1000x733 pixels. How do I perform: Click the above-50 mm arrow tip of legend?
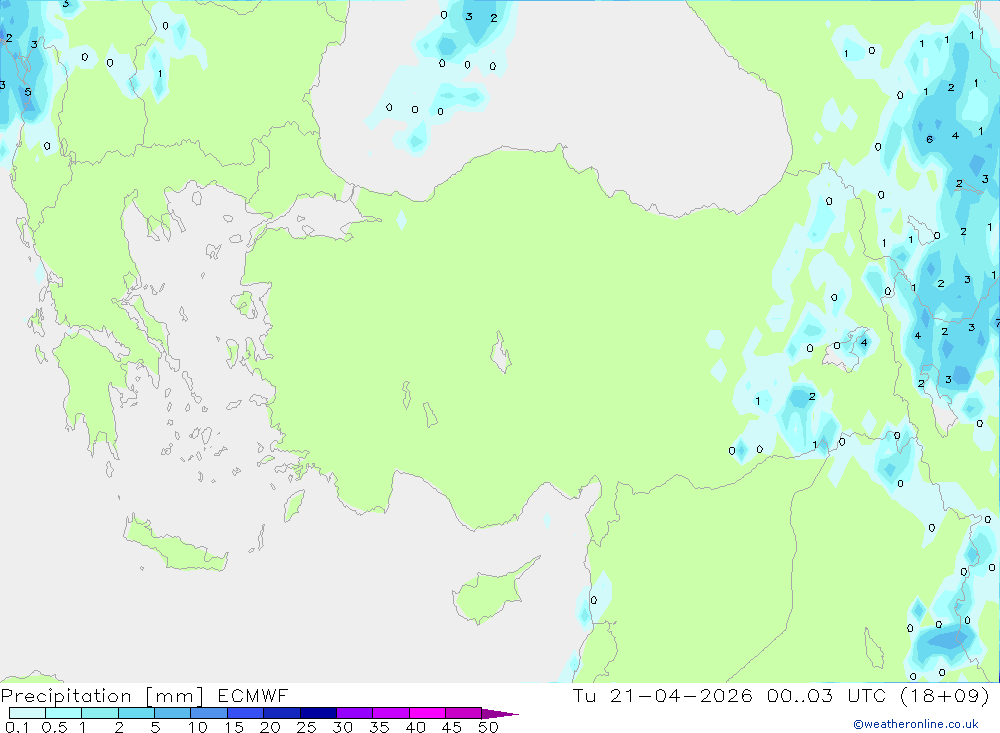(x=499, y=714)
